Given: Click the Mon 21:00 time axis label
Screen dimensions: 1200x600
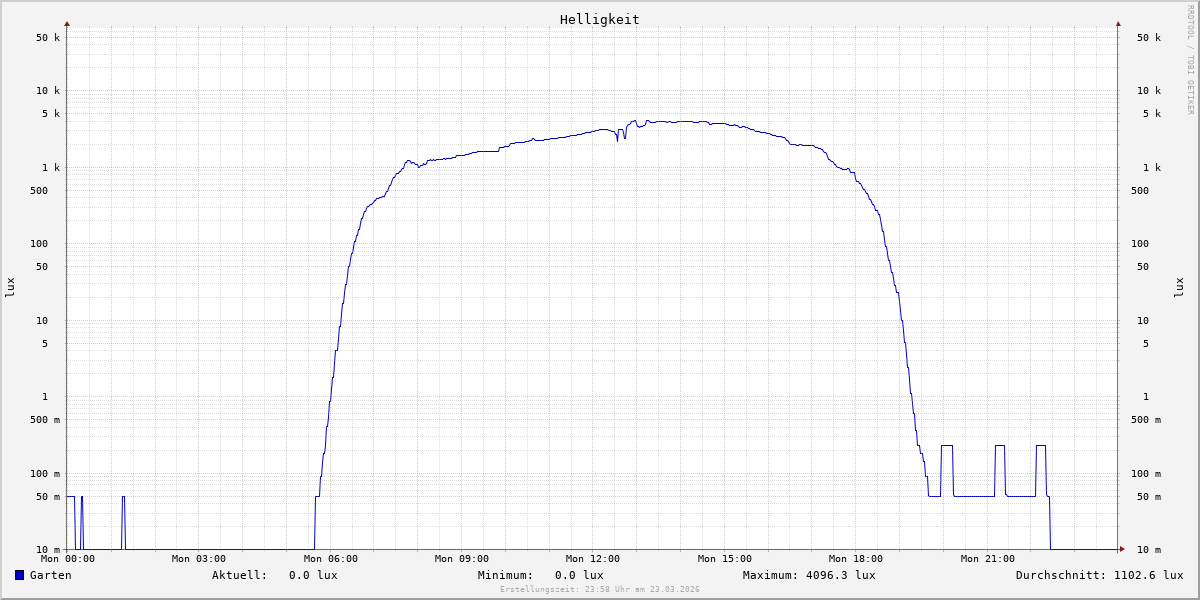Looking at the screenshot, I should coord(987,559).
